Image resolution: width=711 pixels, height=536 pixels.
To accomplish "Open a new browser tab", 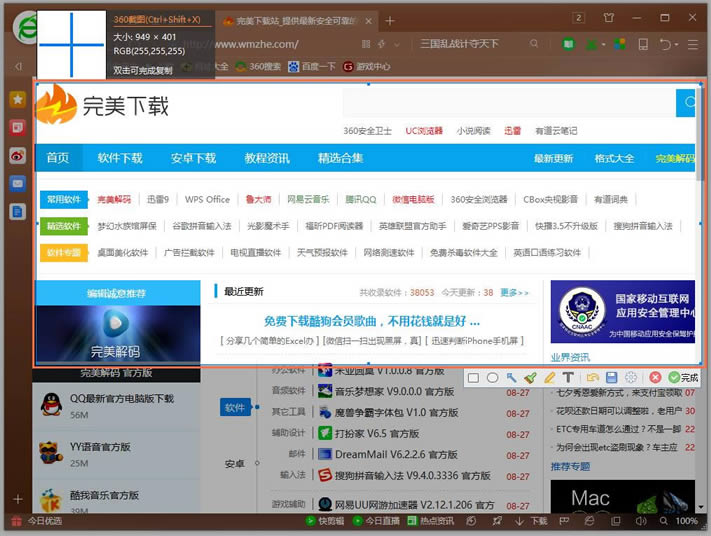I will tap(390, 20).
